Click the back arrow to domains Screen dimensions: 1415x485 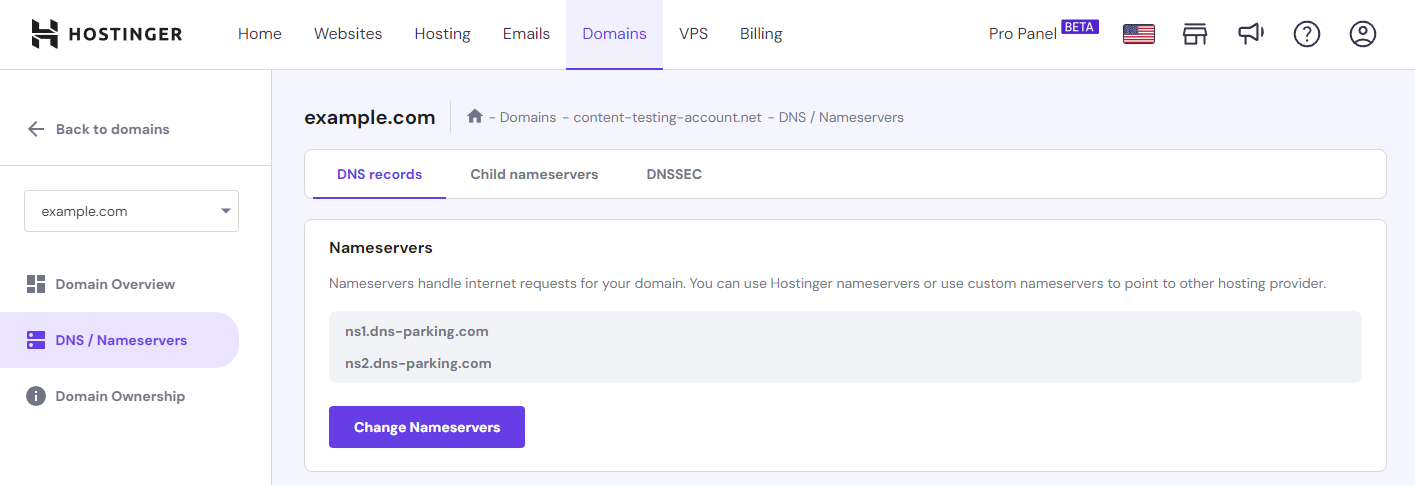click(37, 129)
